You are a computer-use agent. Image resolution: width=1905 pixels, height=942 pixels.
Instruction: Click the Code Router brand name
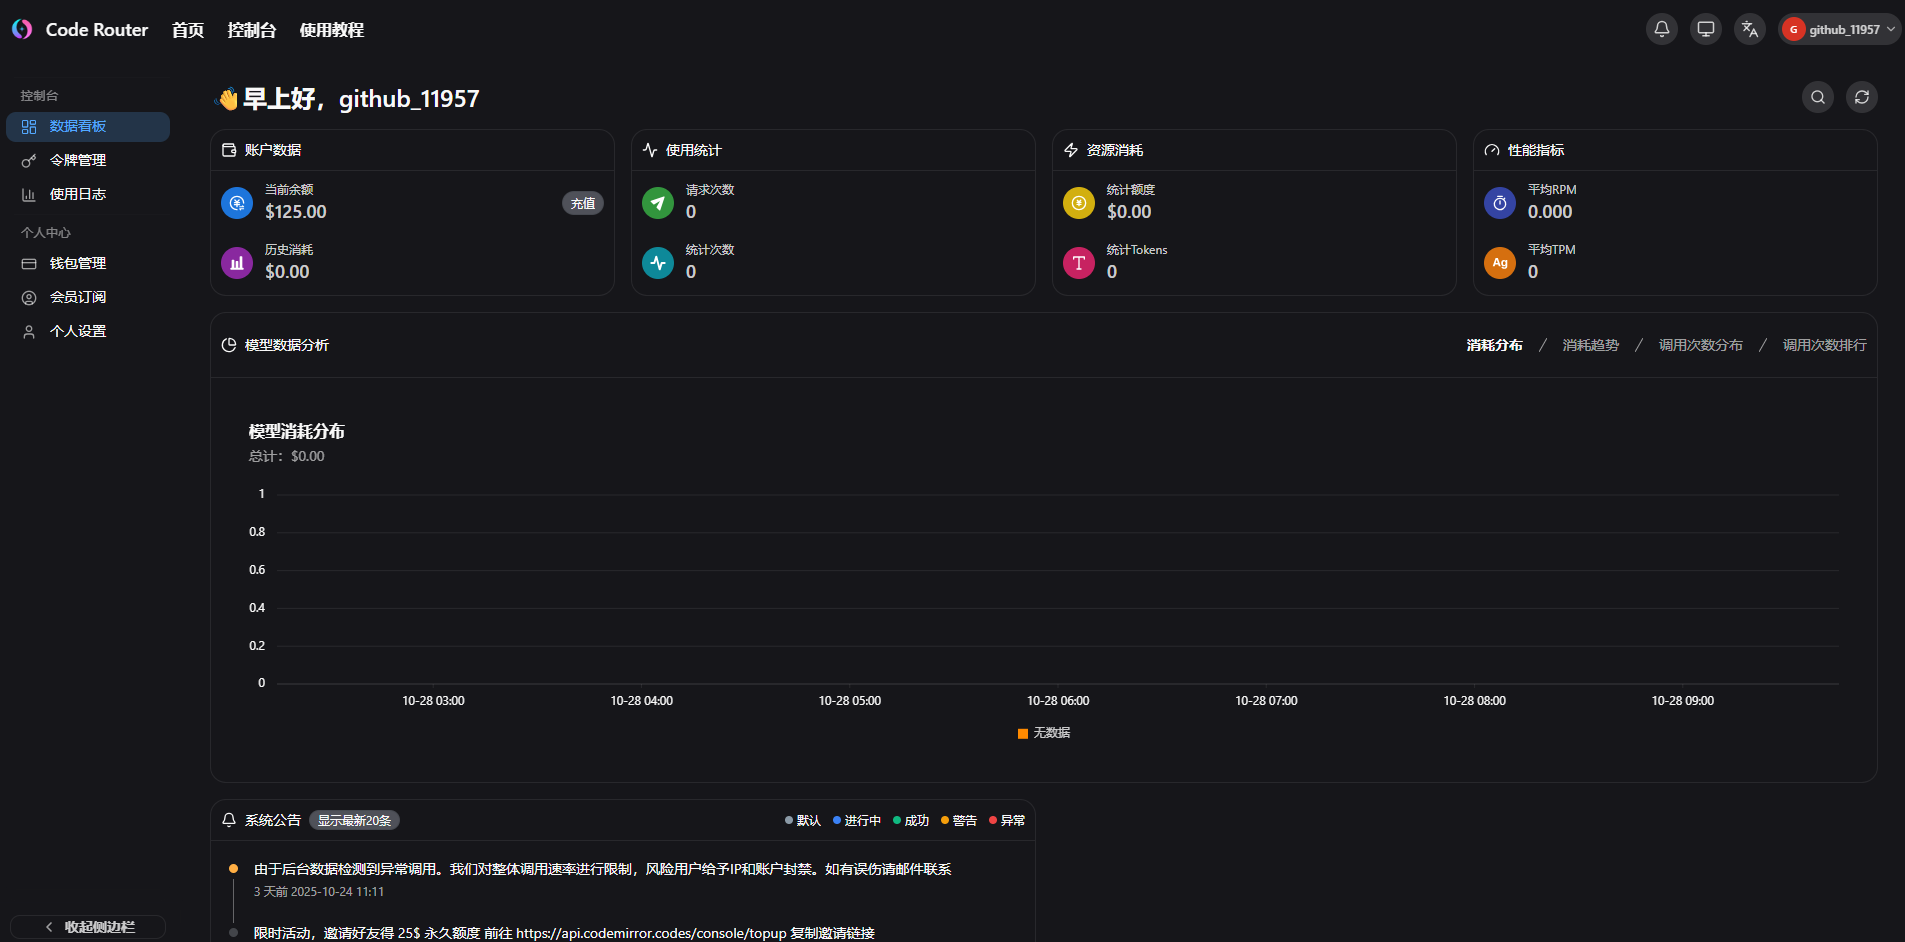[x=97, y=30]
